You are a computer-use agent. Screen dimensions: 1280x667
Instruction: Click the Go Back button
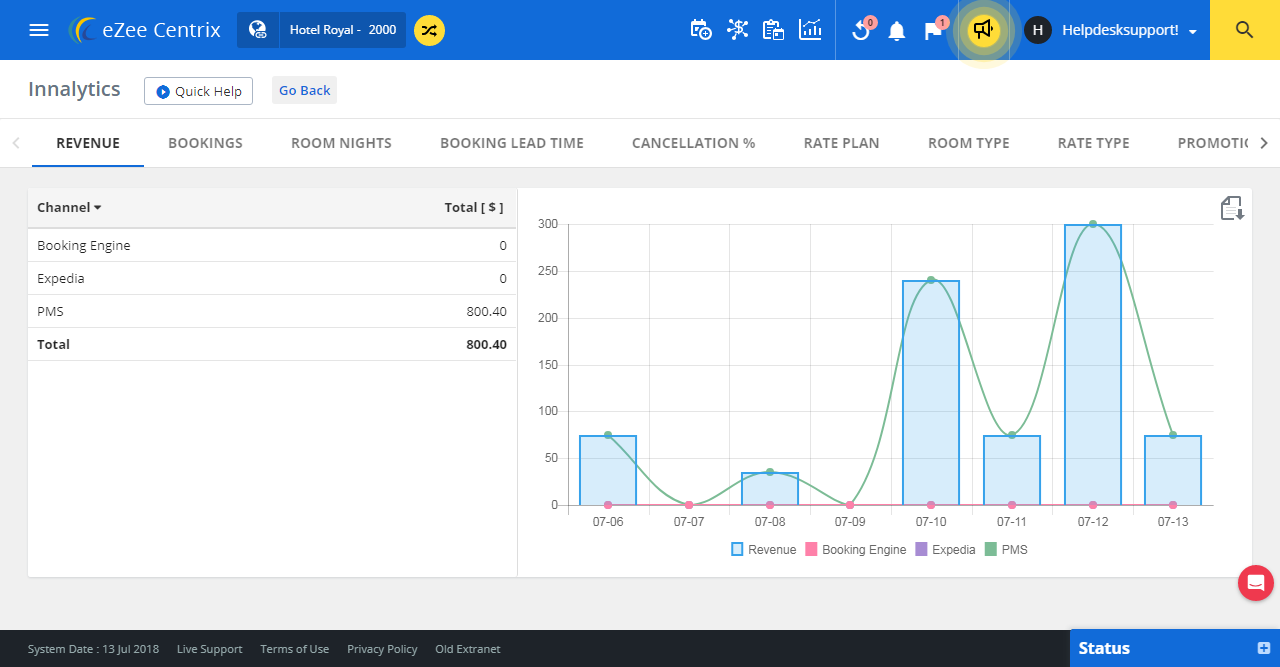coord(304,90)
